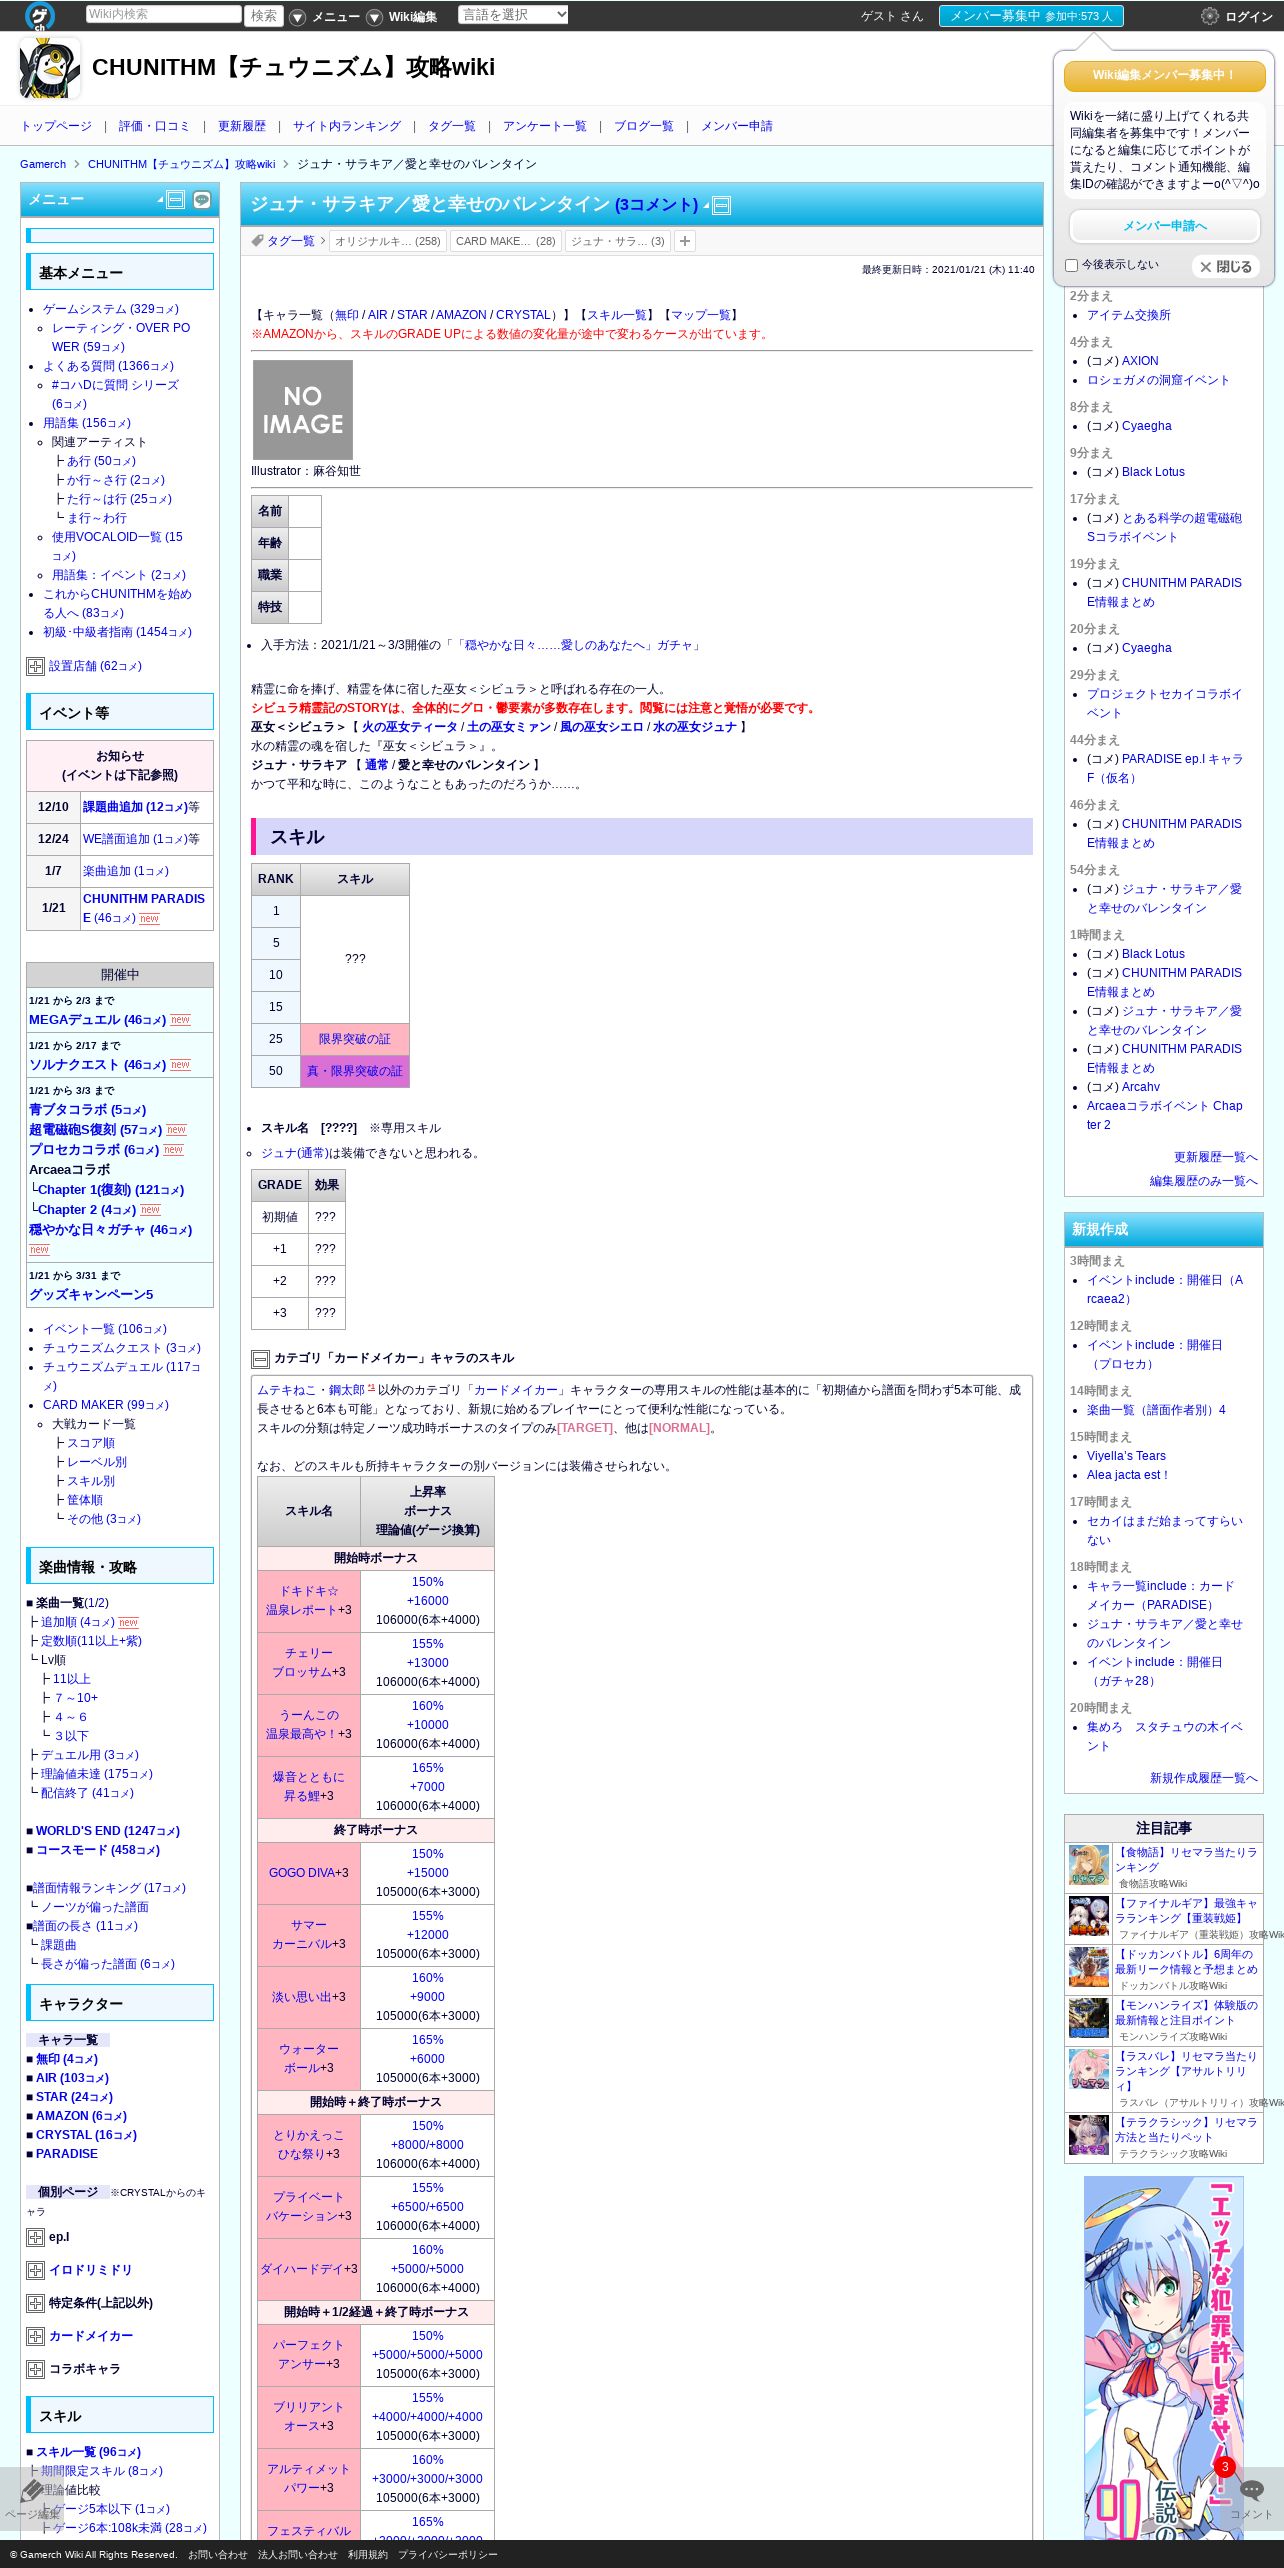The height and width of the screenshot is (2568, 1284).
Task: Open the 食物語 リセマラ article thumbnail
Action: [x=1088, y=1866]
